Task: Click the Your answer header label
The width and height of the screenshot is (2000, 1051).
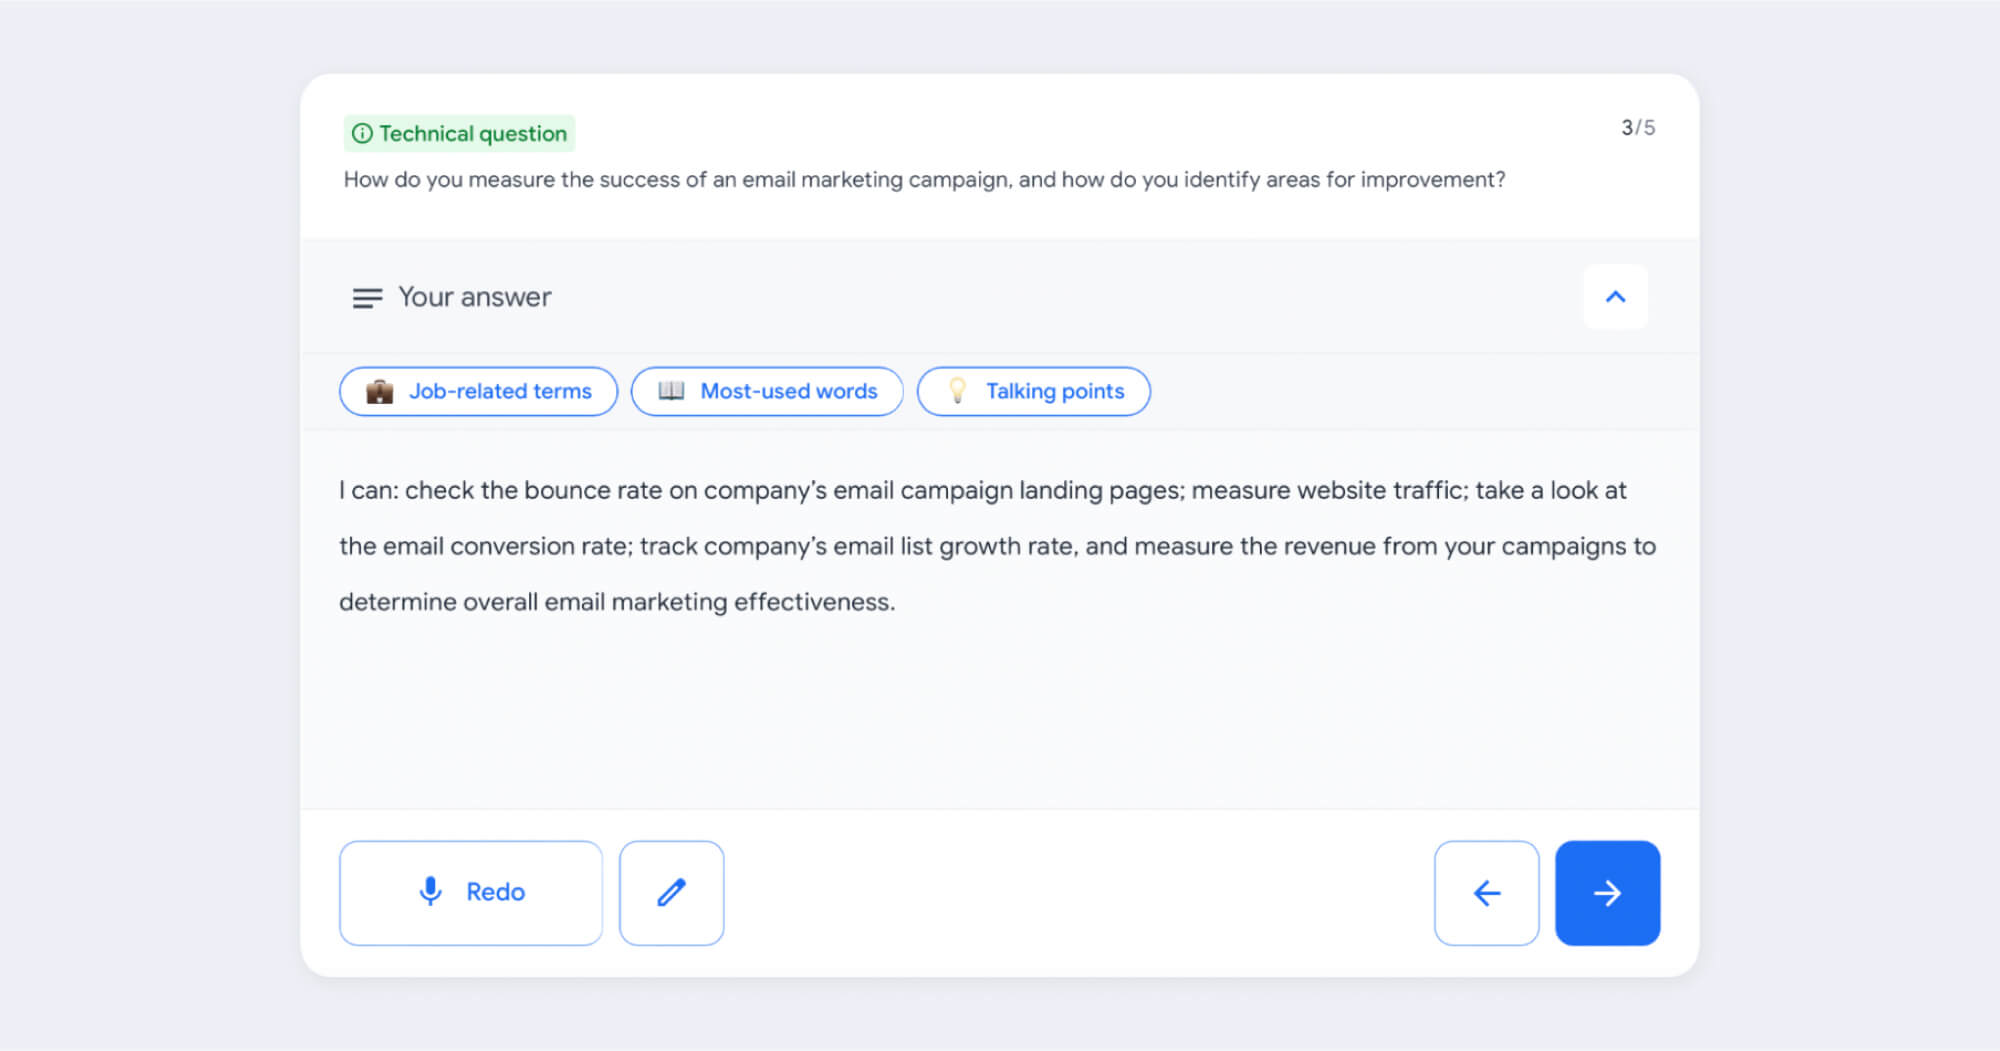Action: (475, 297)
